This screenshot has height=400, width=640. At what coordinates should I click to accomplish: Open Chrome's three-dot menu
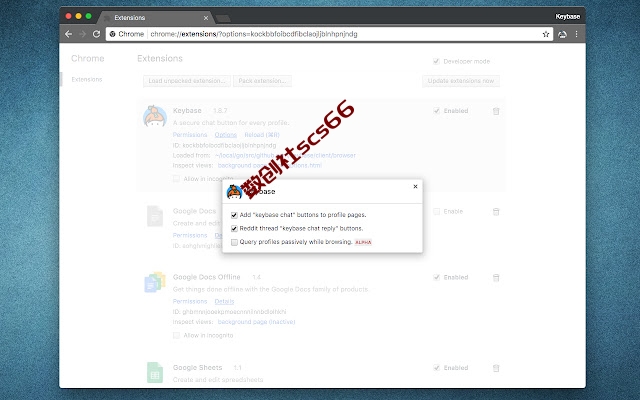coord(576,34)
